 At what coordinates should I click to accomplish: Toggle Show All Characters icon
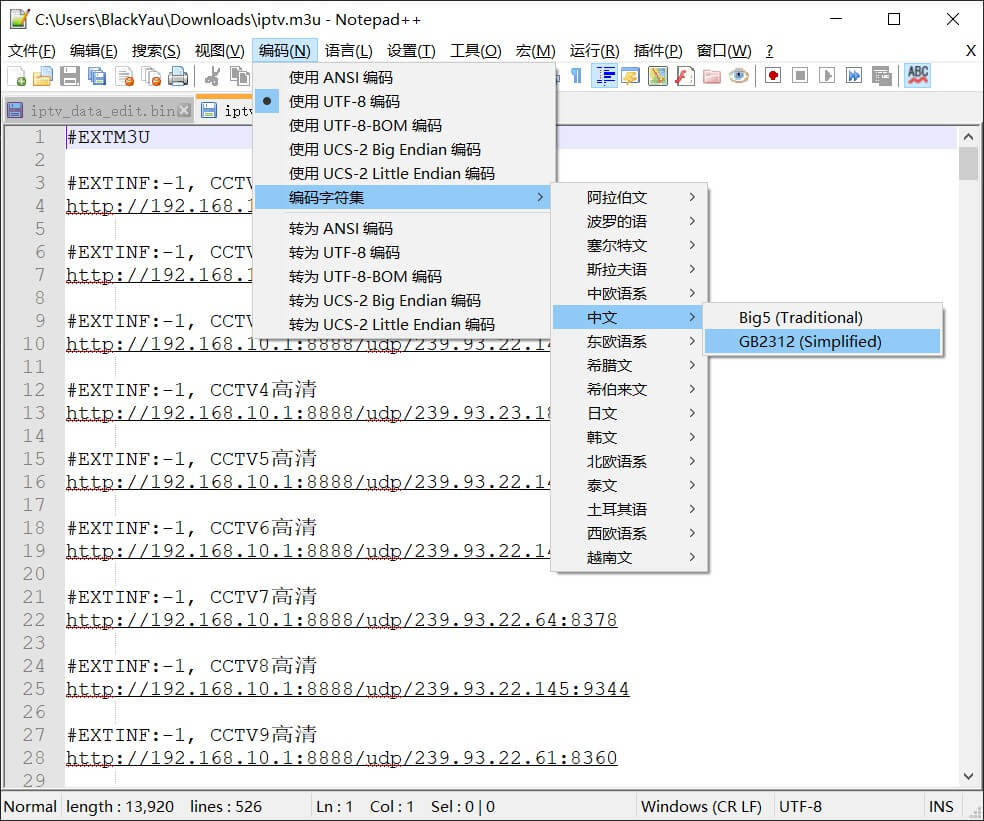[x=577, y=76]
